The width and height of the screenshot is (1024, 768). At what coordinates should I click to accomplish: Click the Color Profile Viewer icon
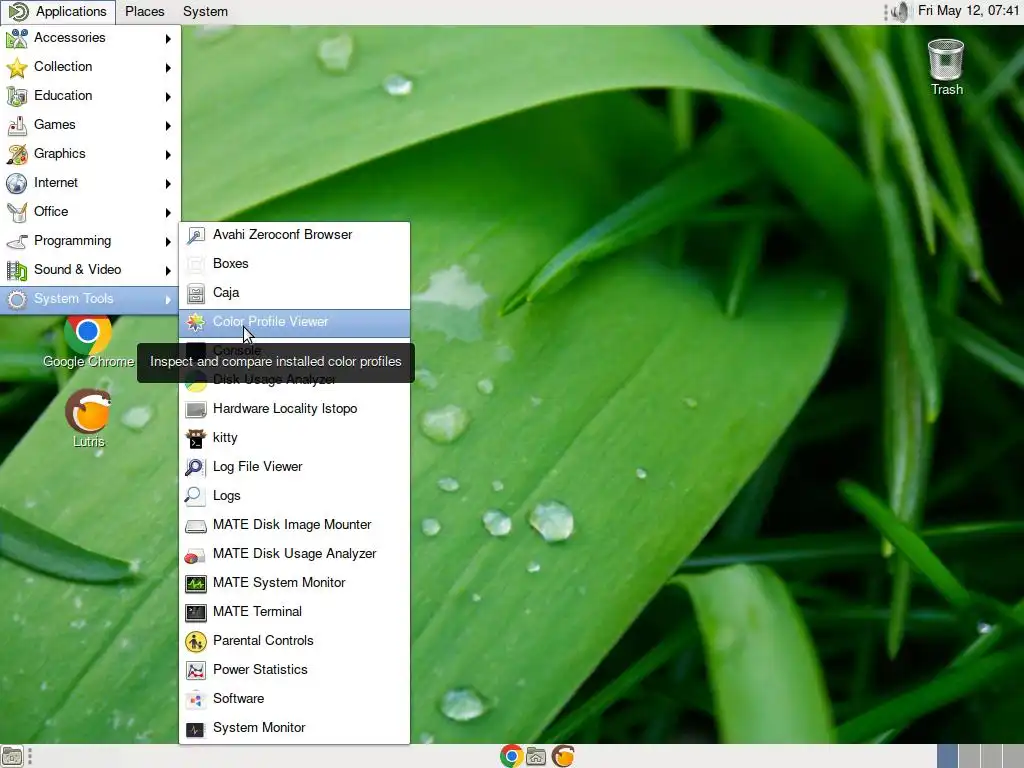point(195,322)
